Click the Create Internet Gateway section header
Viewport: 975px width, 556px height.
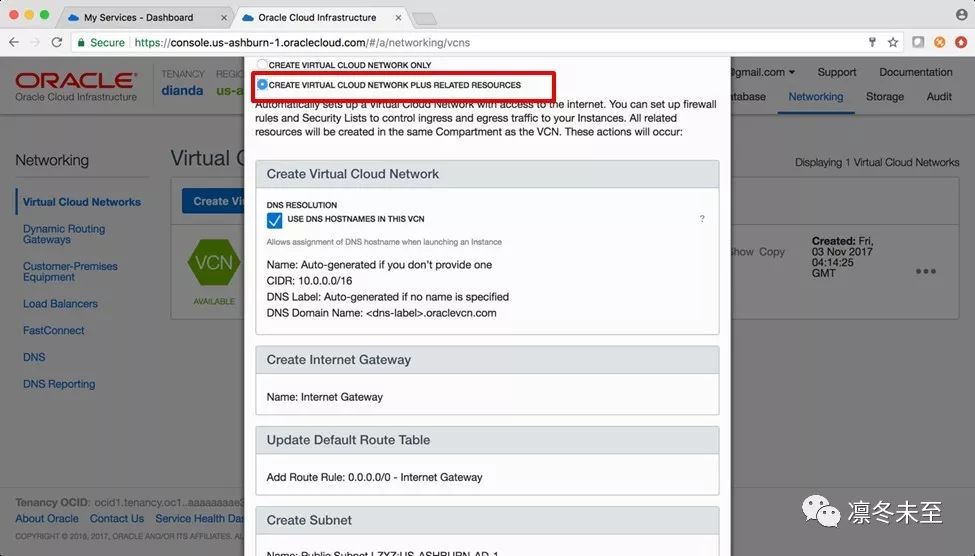pos(487,359)
